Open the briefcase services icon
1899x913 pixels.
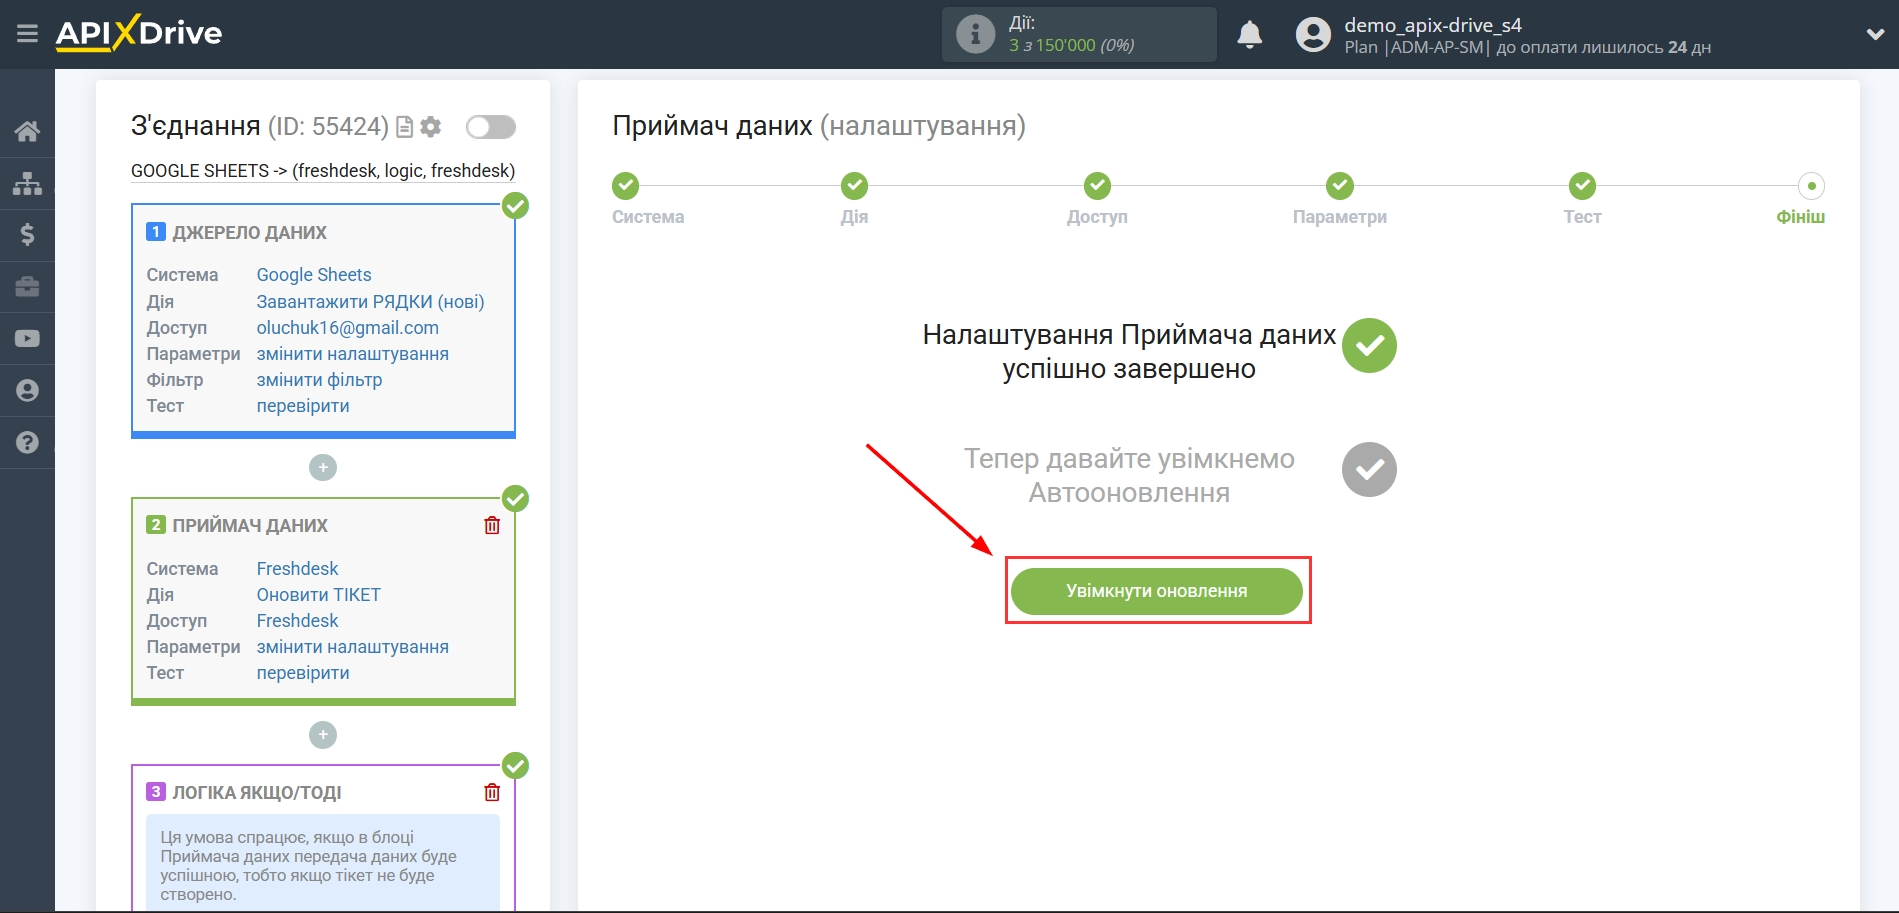(27, 287)
